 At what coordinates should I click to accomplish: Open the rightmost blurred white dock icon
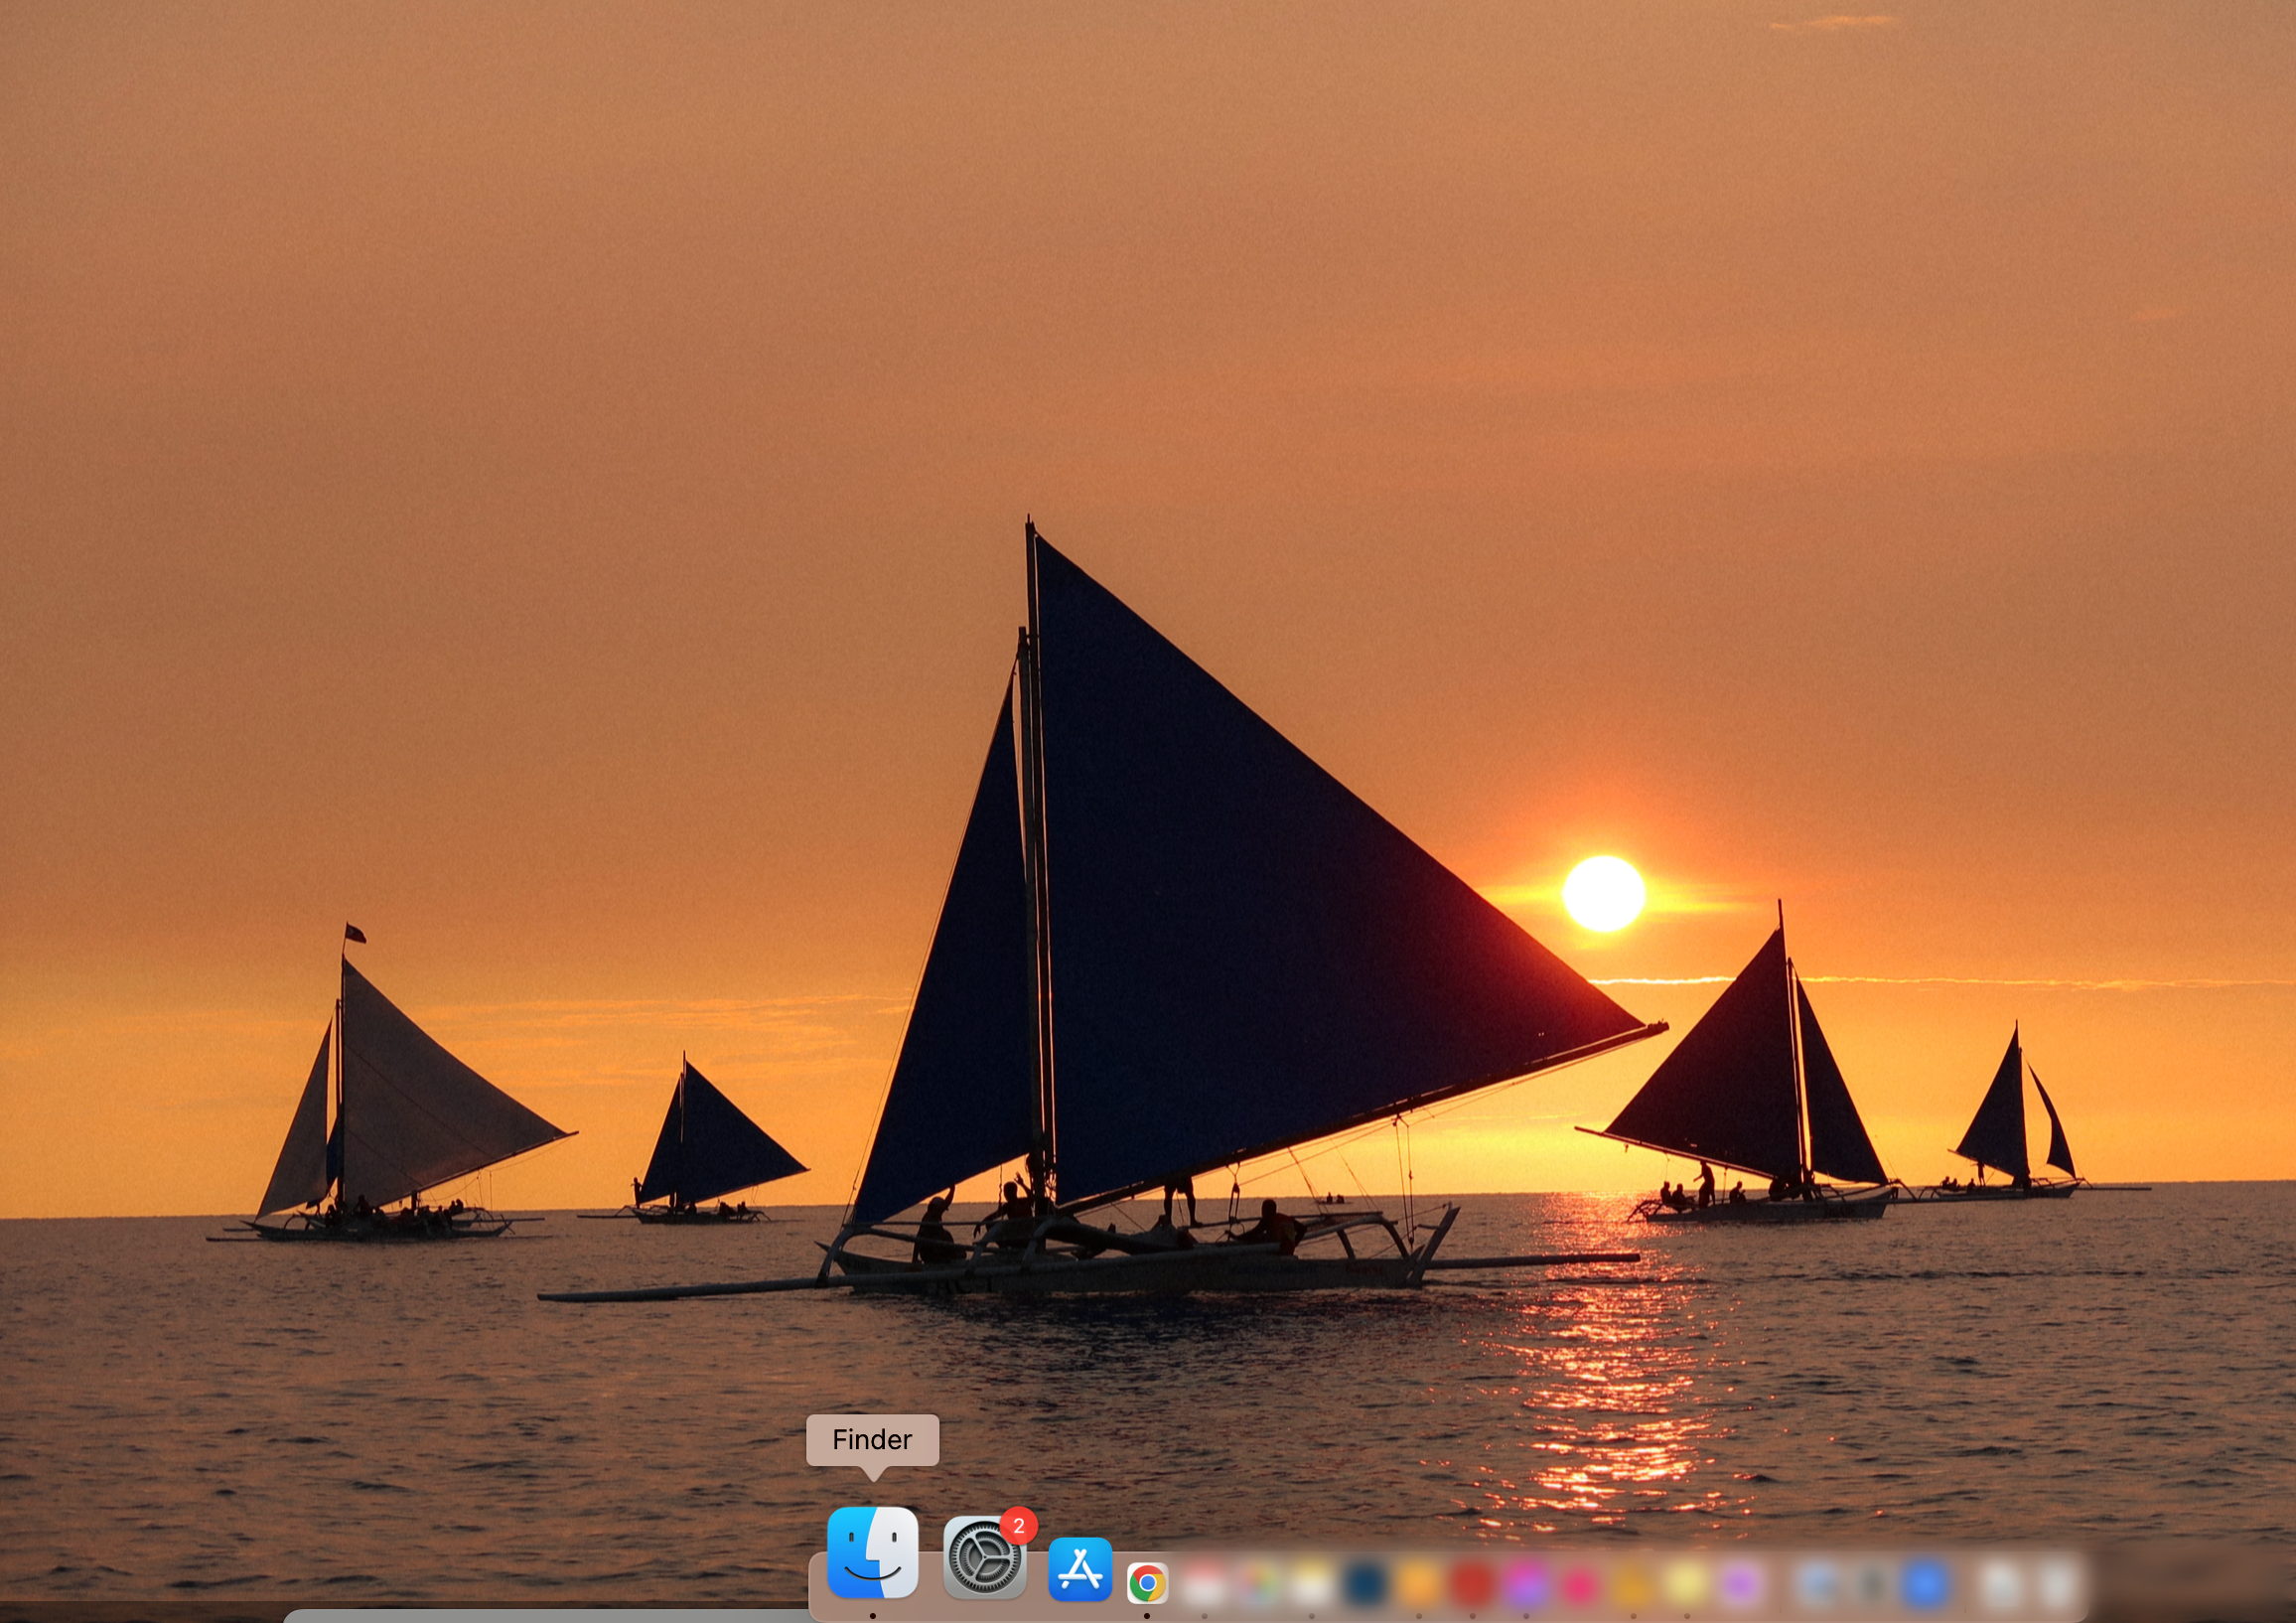click(x=2056, y=1583)
